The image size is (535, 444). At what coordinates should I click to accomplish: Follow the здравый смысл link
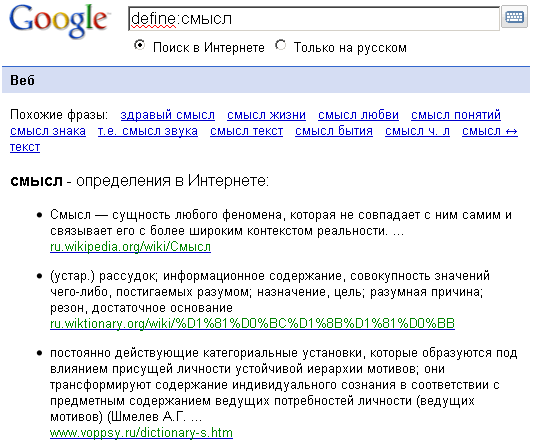pyautogui.click(x=168, y=115)
